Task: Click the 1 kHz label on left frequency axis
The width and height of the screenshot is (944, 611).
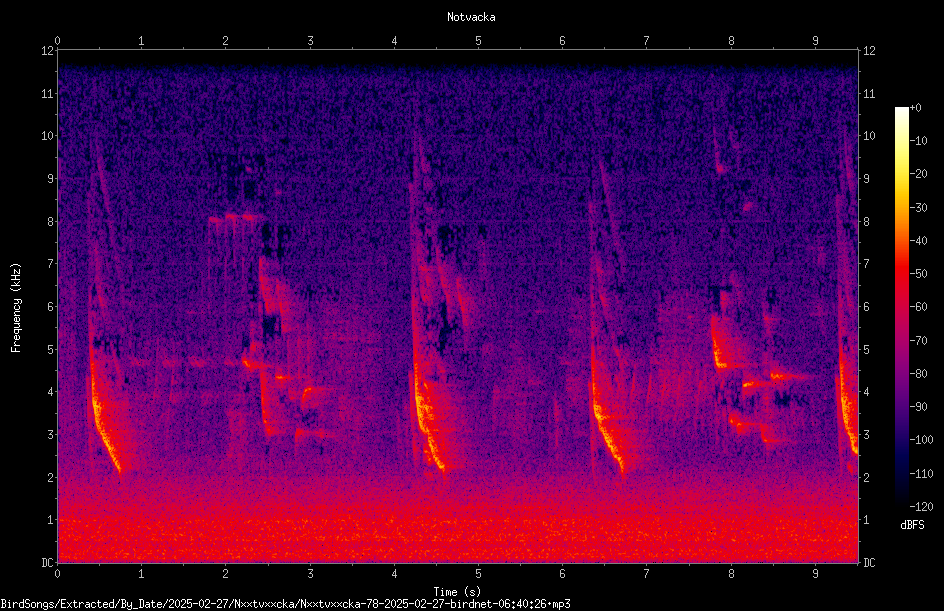Action: click(51, 520)
